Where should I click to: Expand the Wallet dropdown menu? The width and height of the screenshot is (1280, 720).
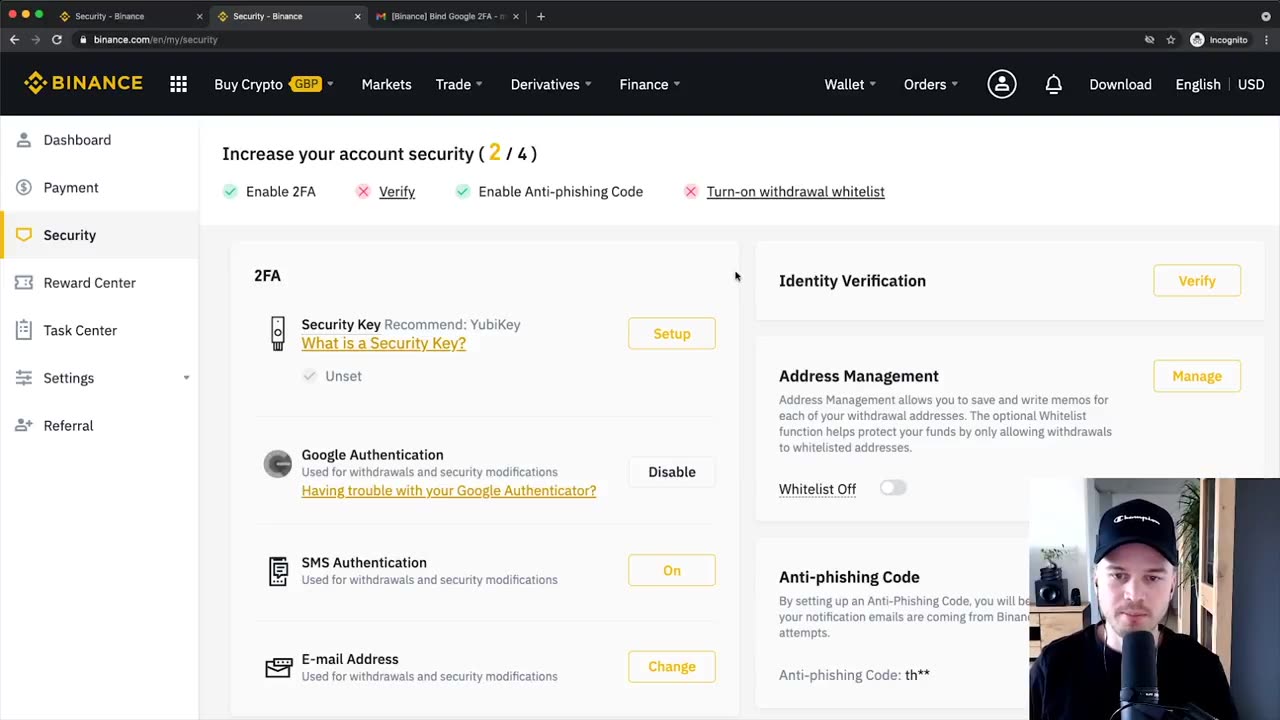tap(873, 85)
